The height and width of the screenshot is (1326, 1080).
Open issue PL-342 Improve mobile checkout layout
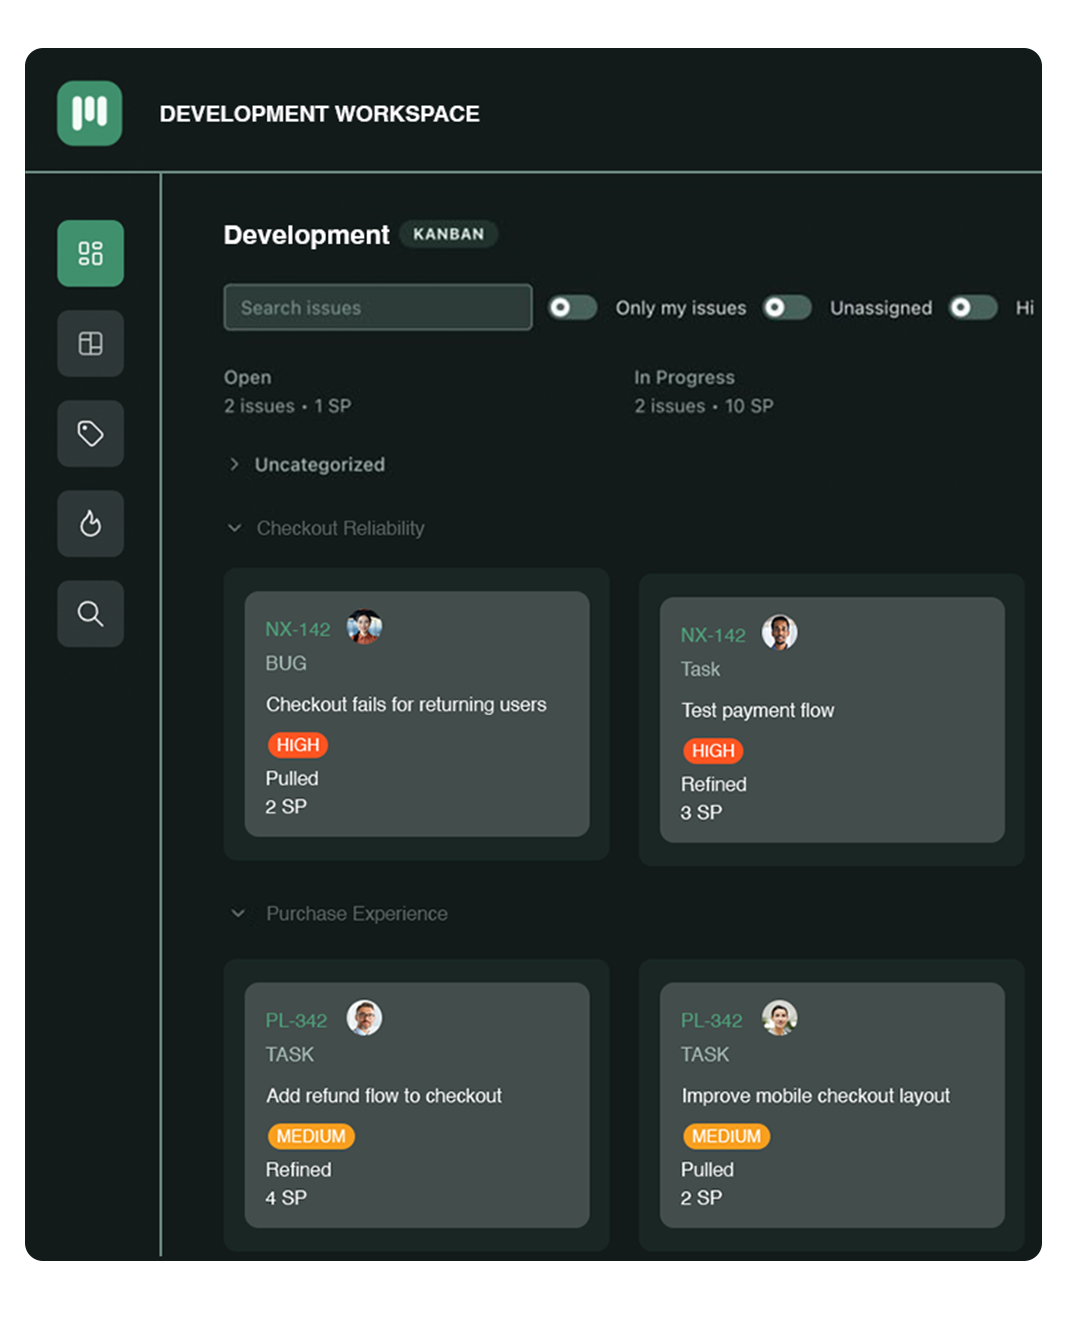tap(831, 1105)
